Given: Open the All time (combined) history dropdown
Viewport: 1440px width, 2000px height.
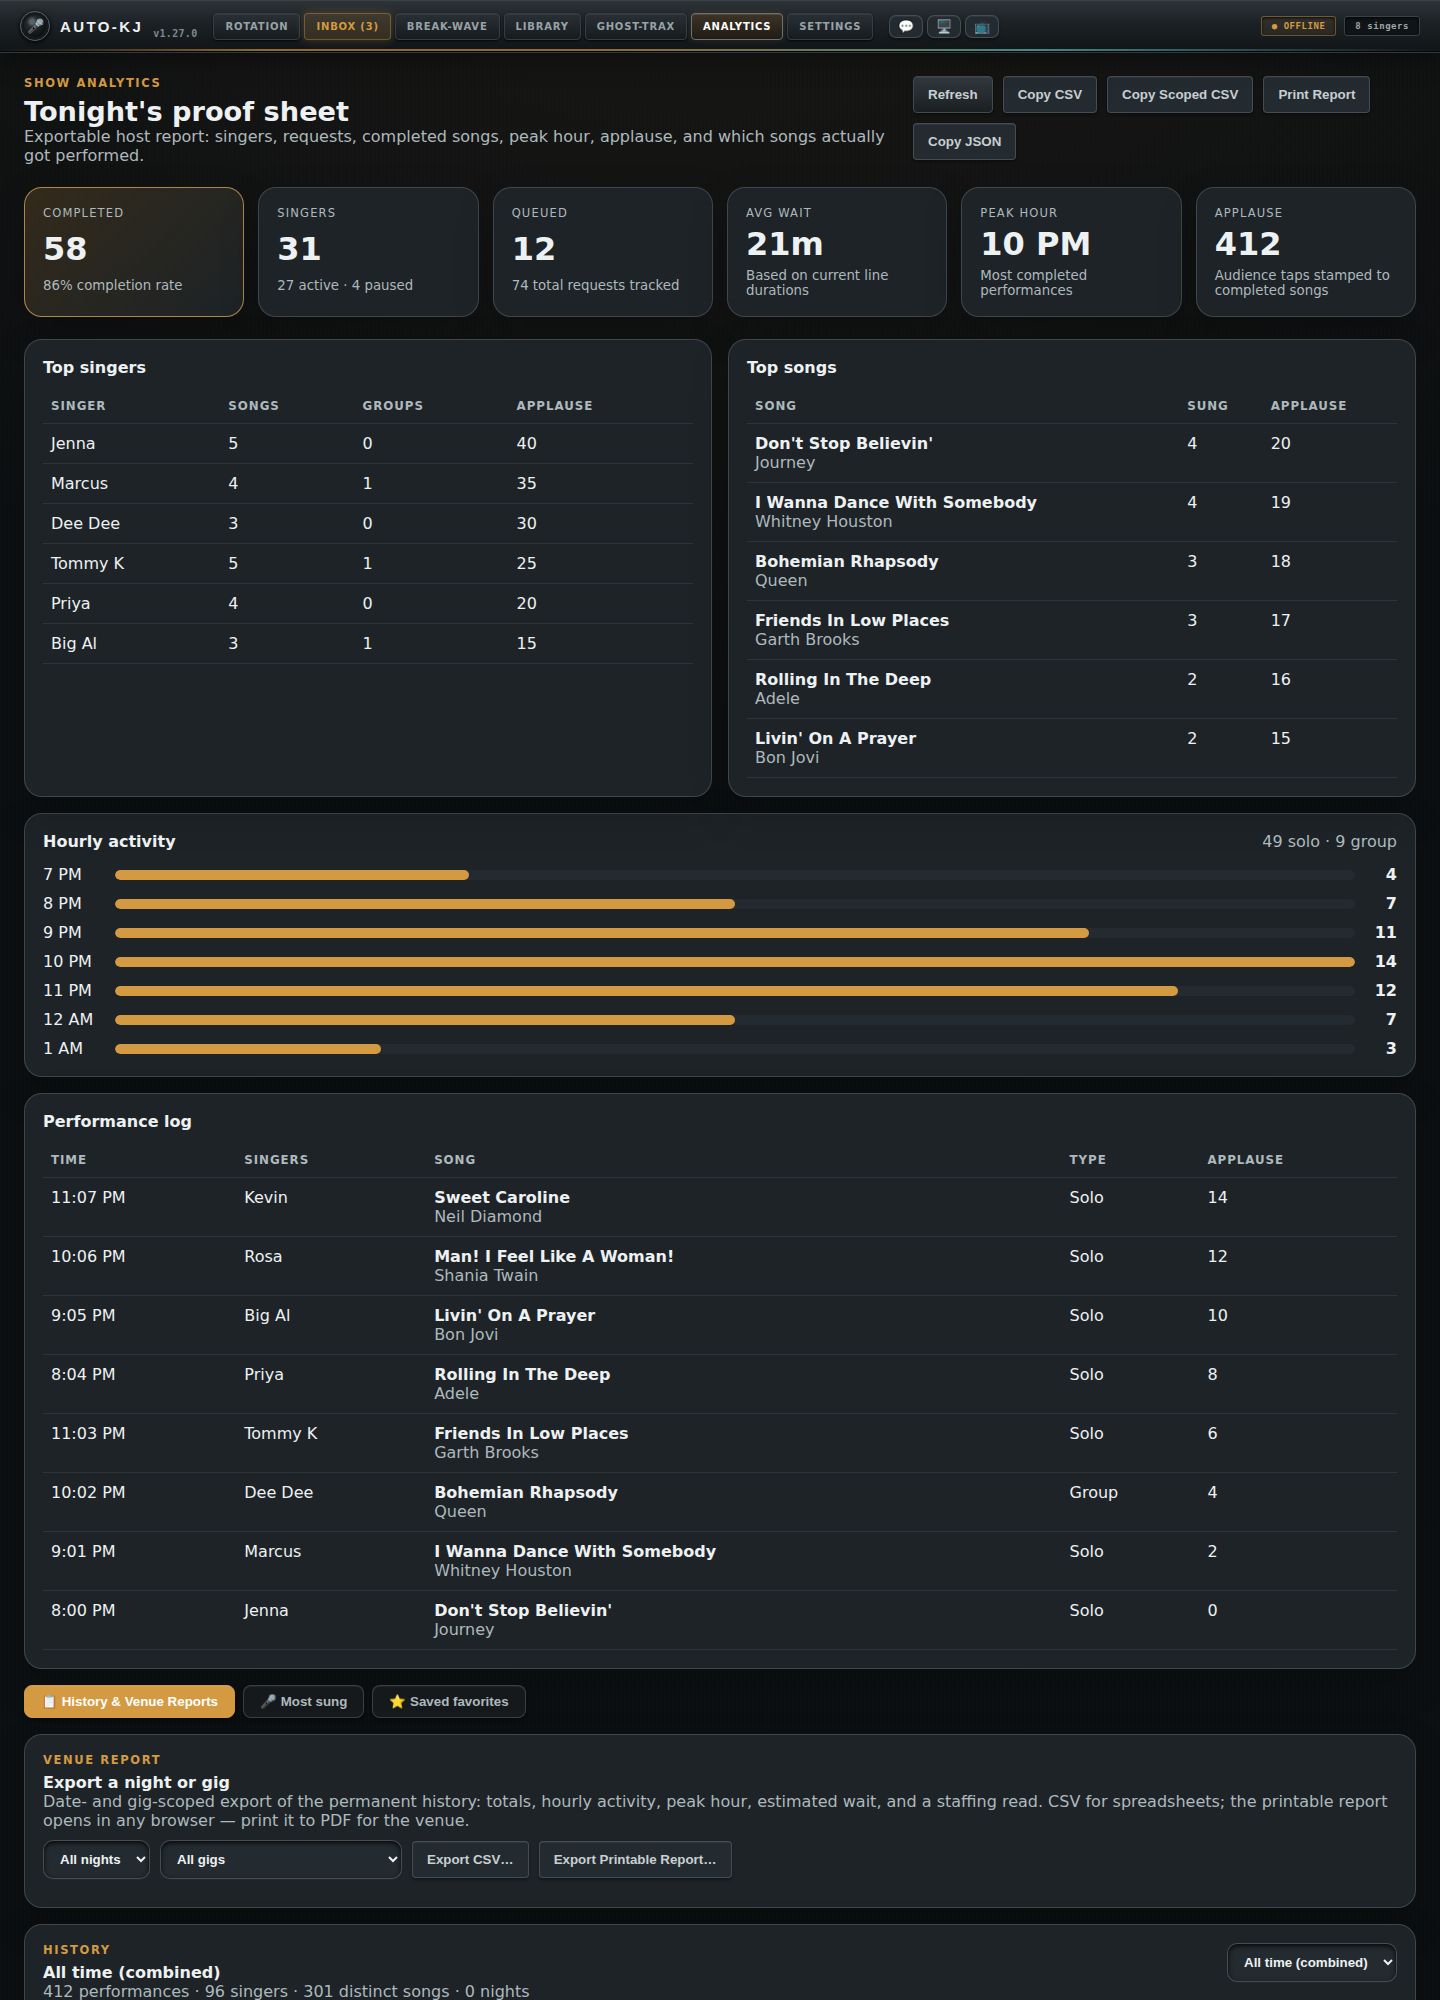Looking at the screenshot, I should coord(1312,1963).
